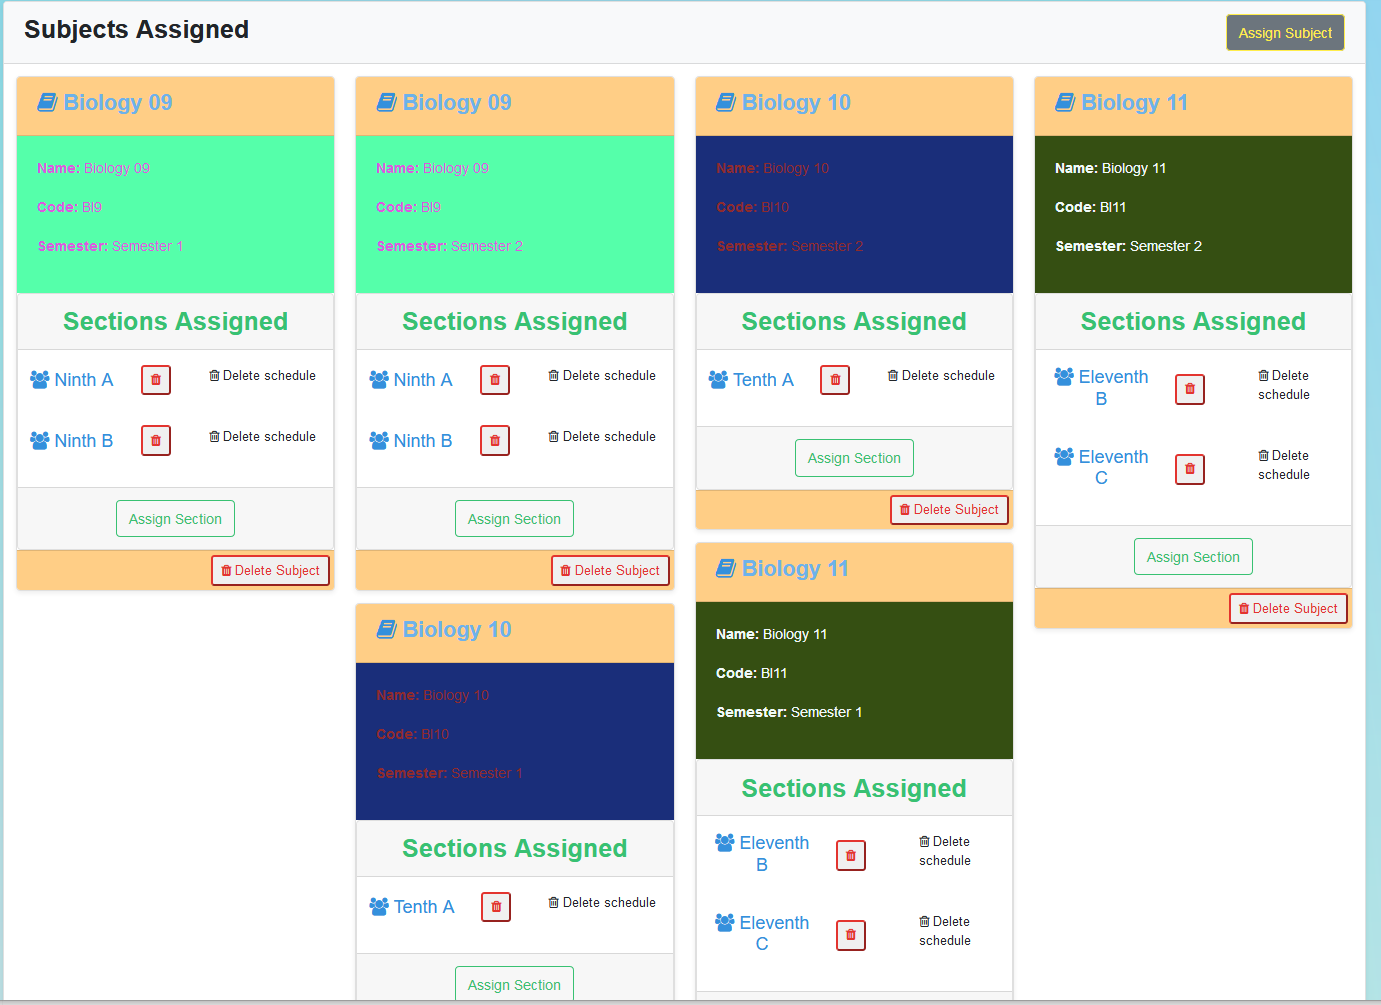Click trash icon for Ninth B in Semester 1 card

point(156,441)
